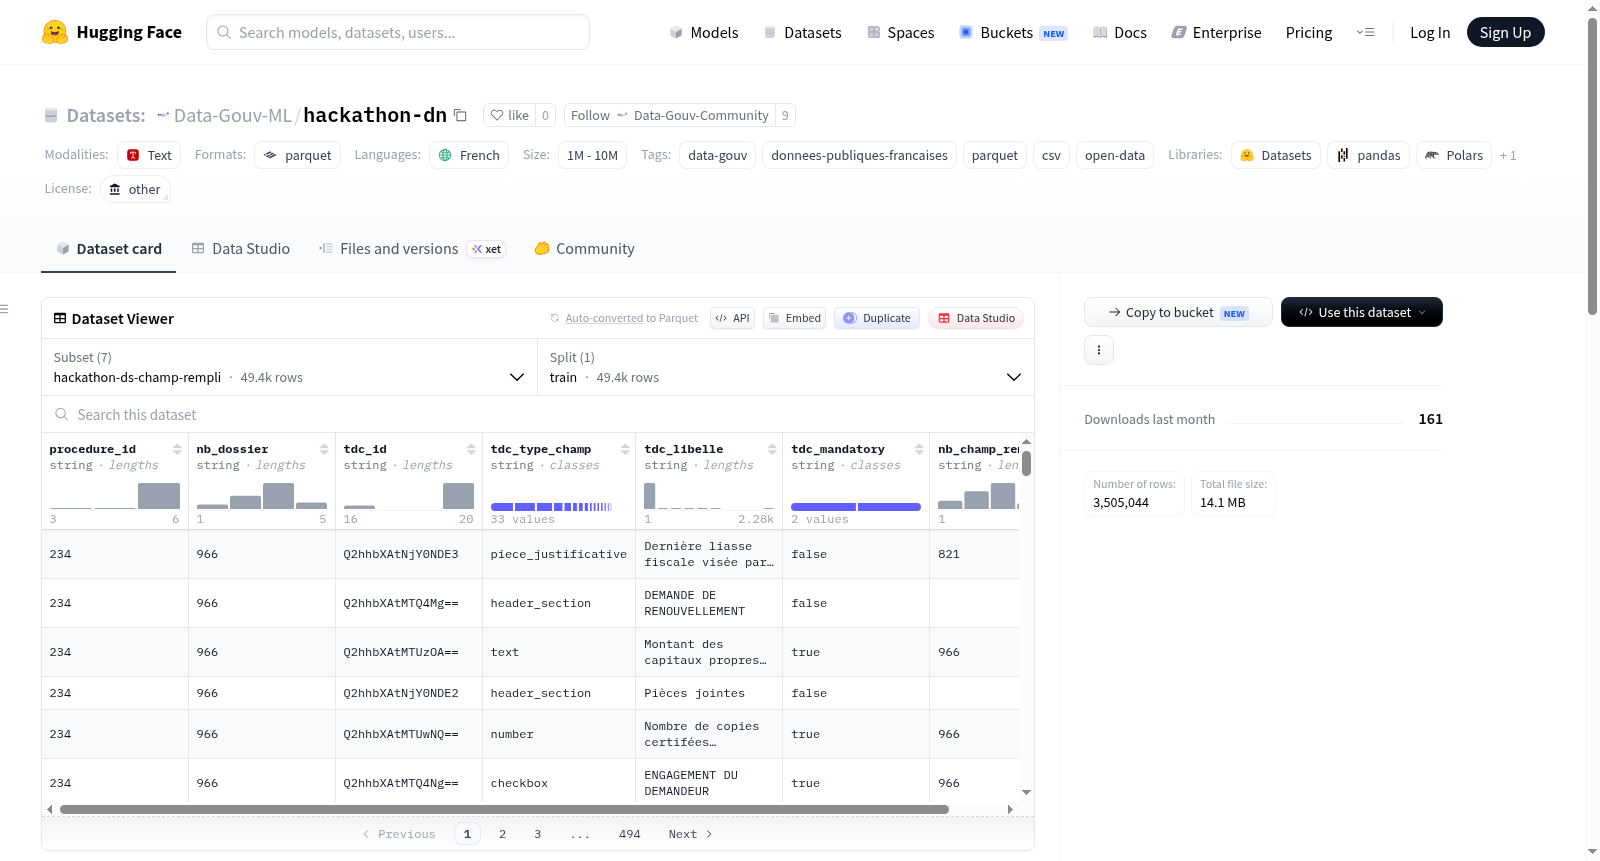Viewport: 1600px width, 861px height.
Task: Select the 'piece_justificative' cell
Action: tap(559, 554)
